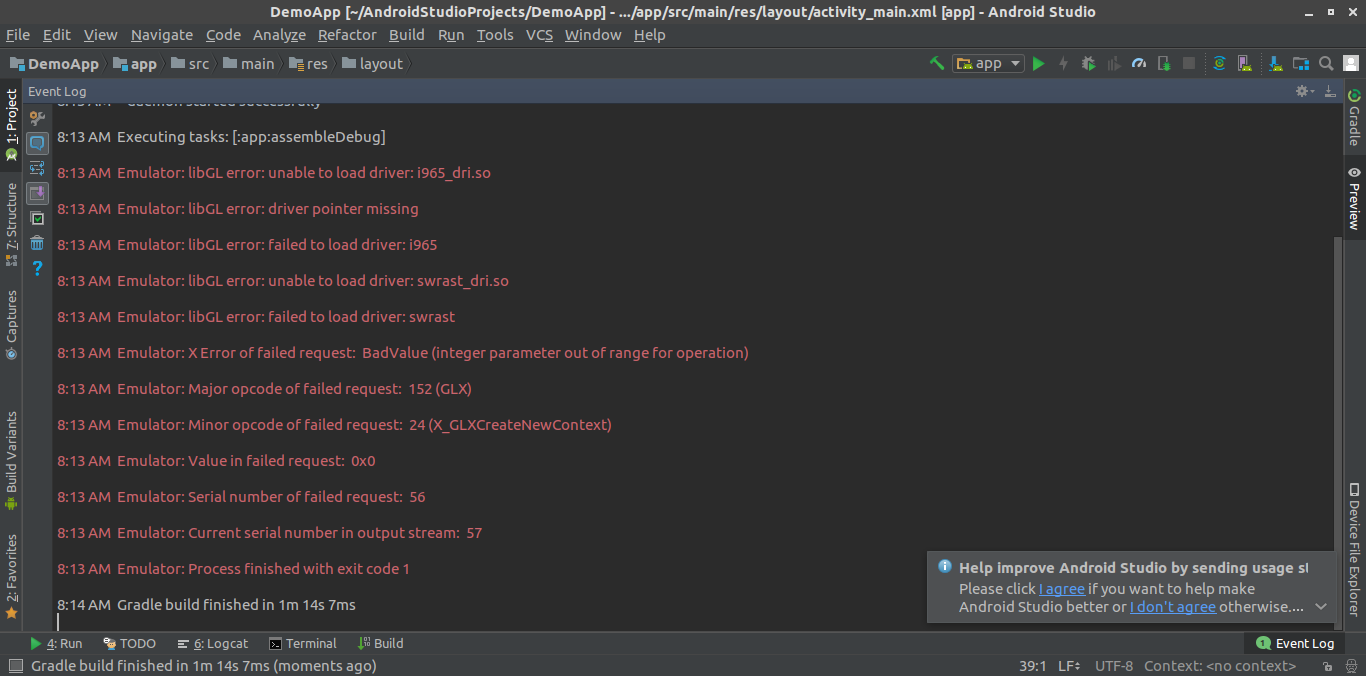The image size is (1366, 676).
Task: Click the 'I don't agree' link
Action: [1172, 607]
